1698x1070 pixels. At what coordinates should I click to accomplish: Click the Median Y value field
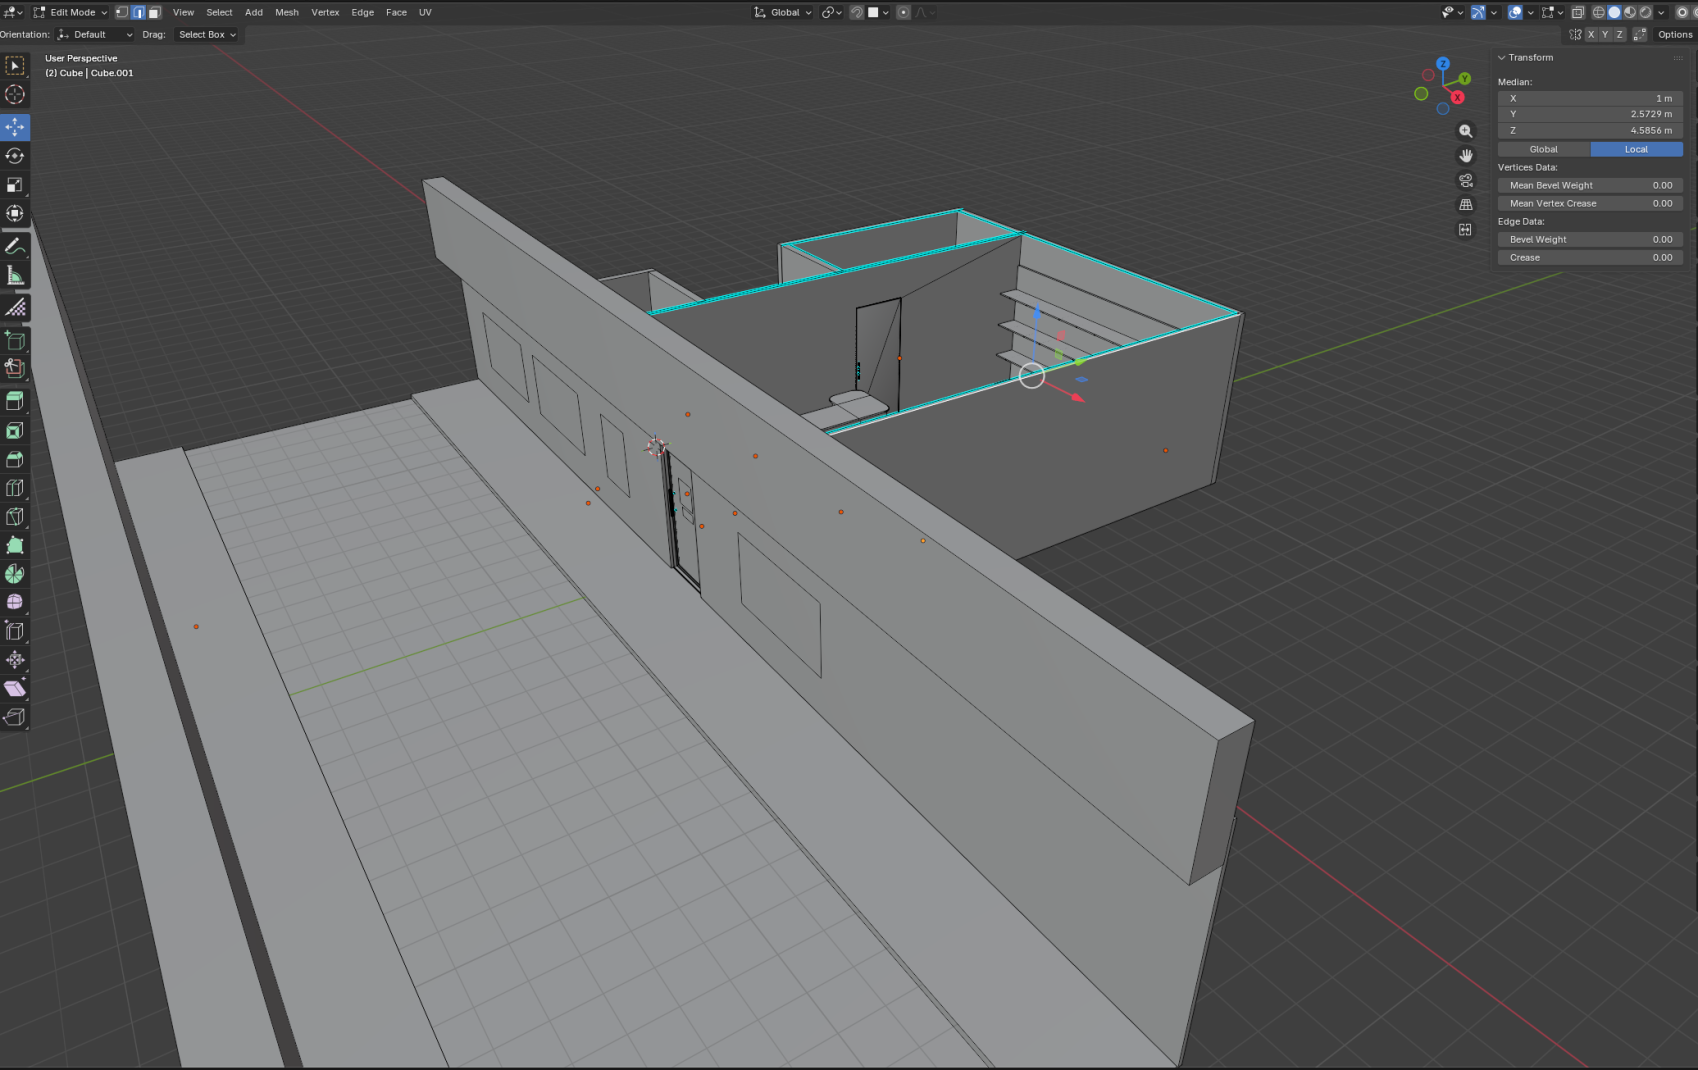[1590, 114]
